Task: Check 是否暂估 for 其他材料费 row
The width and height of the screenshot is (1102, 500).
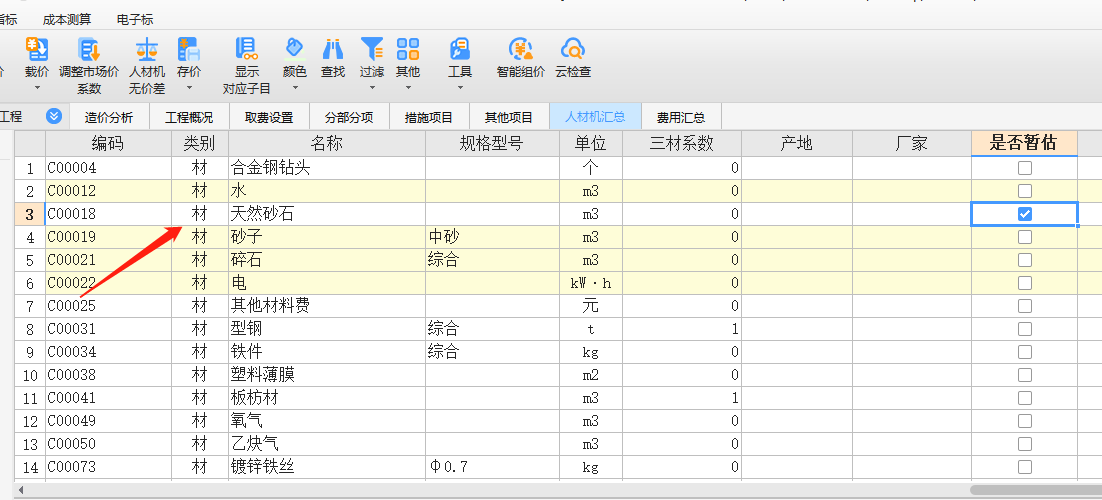Action: point(1025,306)
